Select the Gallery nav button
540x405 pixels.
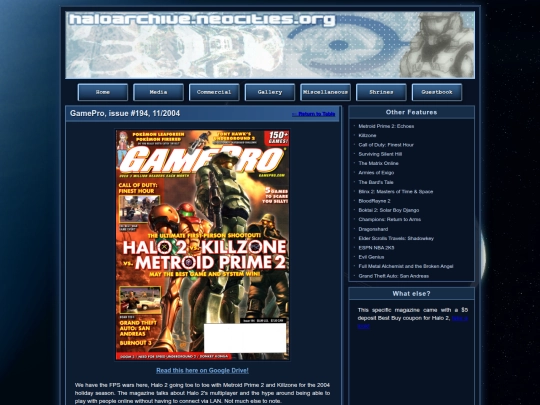pos(270,92)
